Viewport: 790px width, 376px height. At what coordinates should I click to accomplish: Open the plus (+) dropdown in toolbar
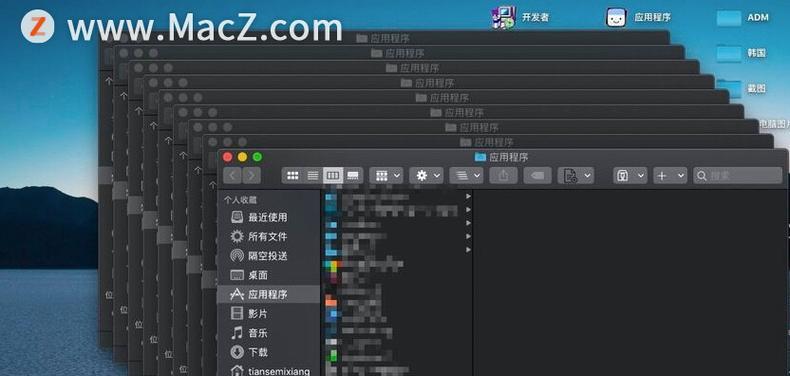click(x=670, y=175)
